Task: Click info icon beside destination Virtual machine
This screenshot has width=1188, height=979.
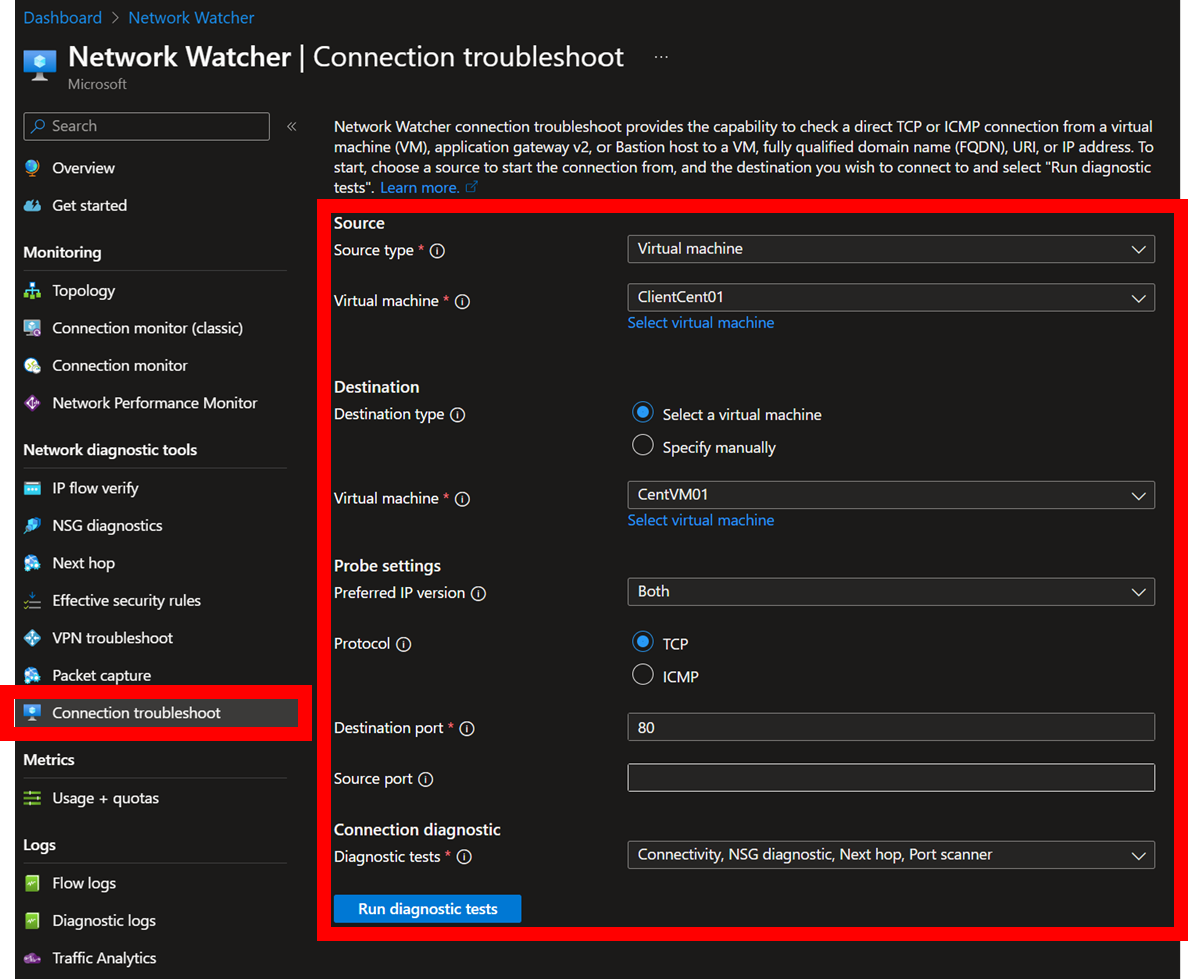Action: coord(462,499)
